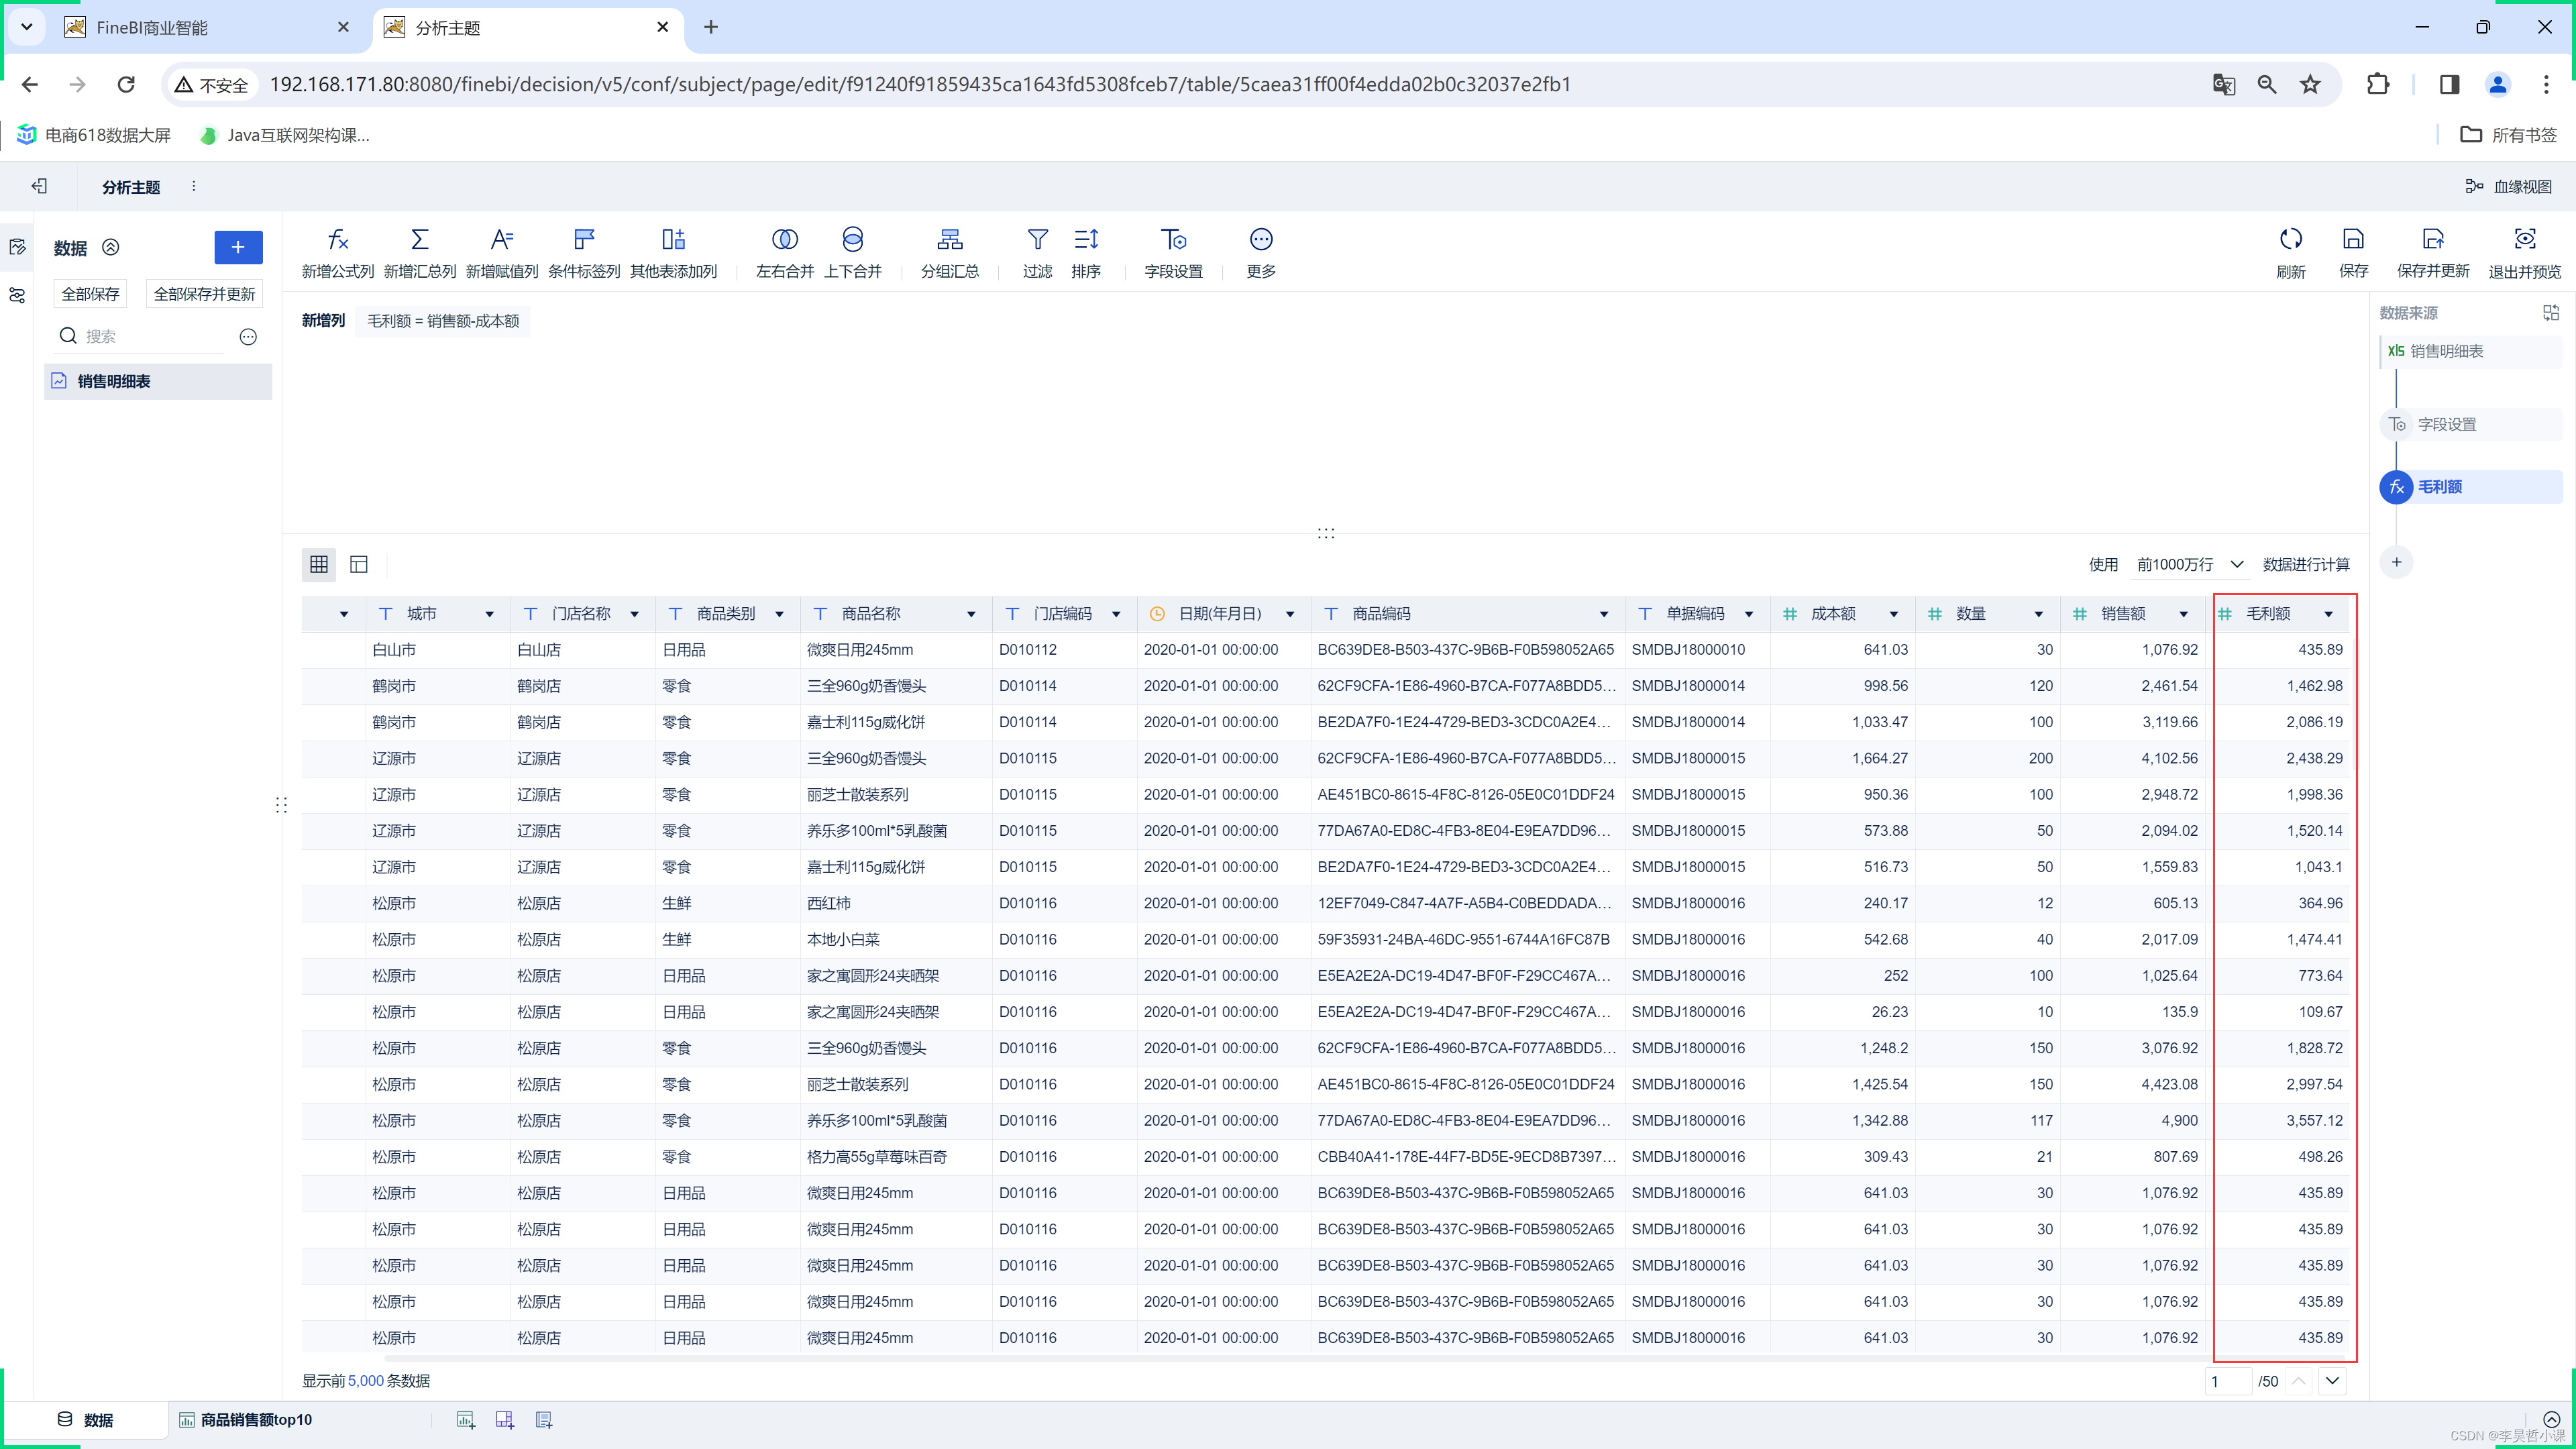Go to the next data page arrow
2576x1449 pixels.
tap(2332, 1381)
